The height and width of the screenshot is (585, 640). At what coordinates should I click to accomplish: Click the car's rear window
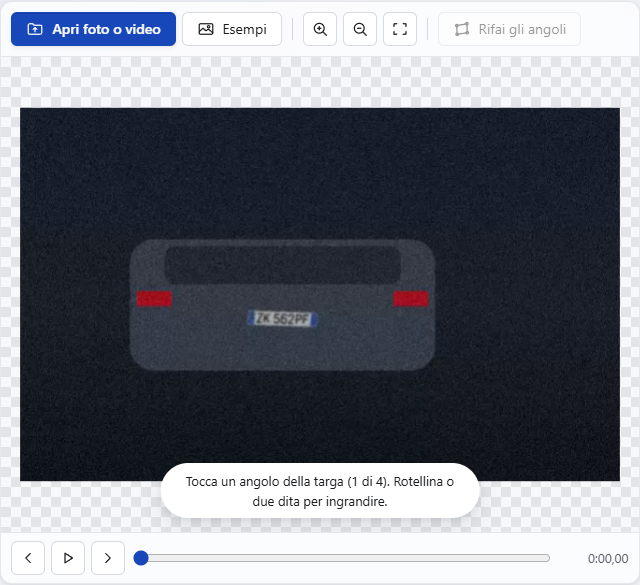click(x=282, y=265)
